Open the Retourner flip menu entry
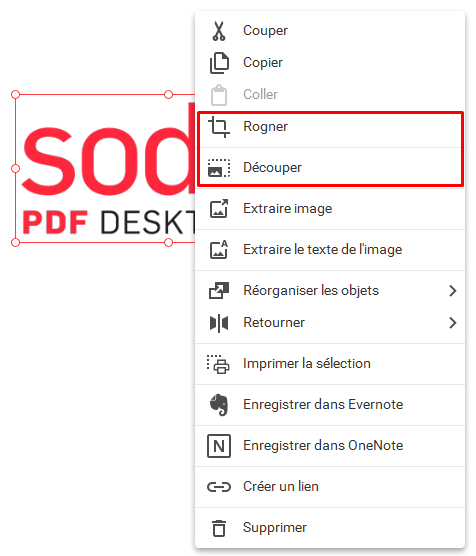The width and height of the screenshot is (476, 556). [330, 323]
